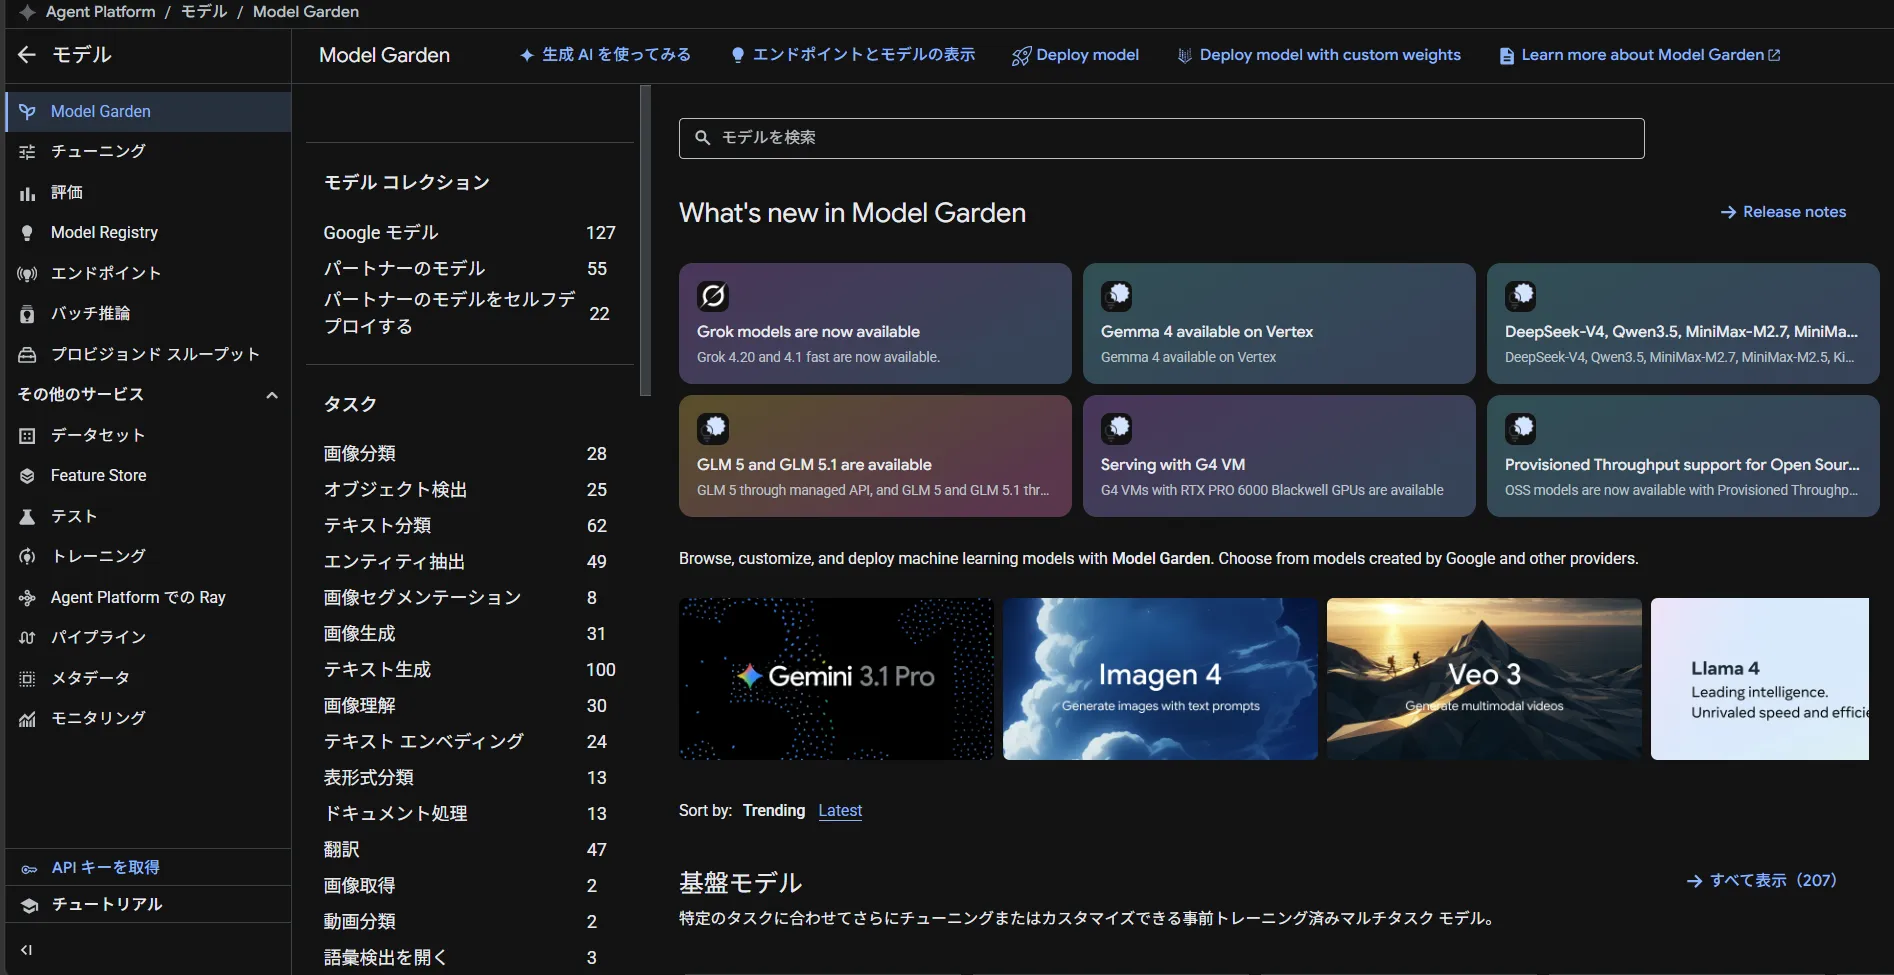The width and height of the screenshot is (1894, 975).
Task: Open the Gemini 3.1 Pro banner
Action: click(x=836, y=679)
